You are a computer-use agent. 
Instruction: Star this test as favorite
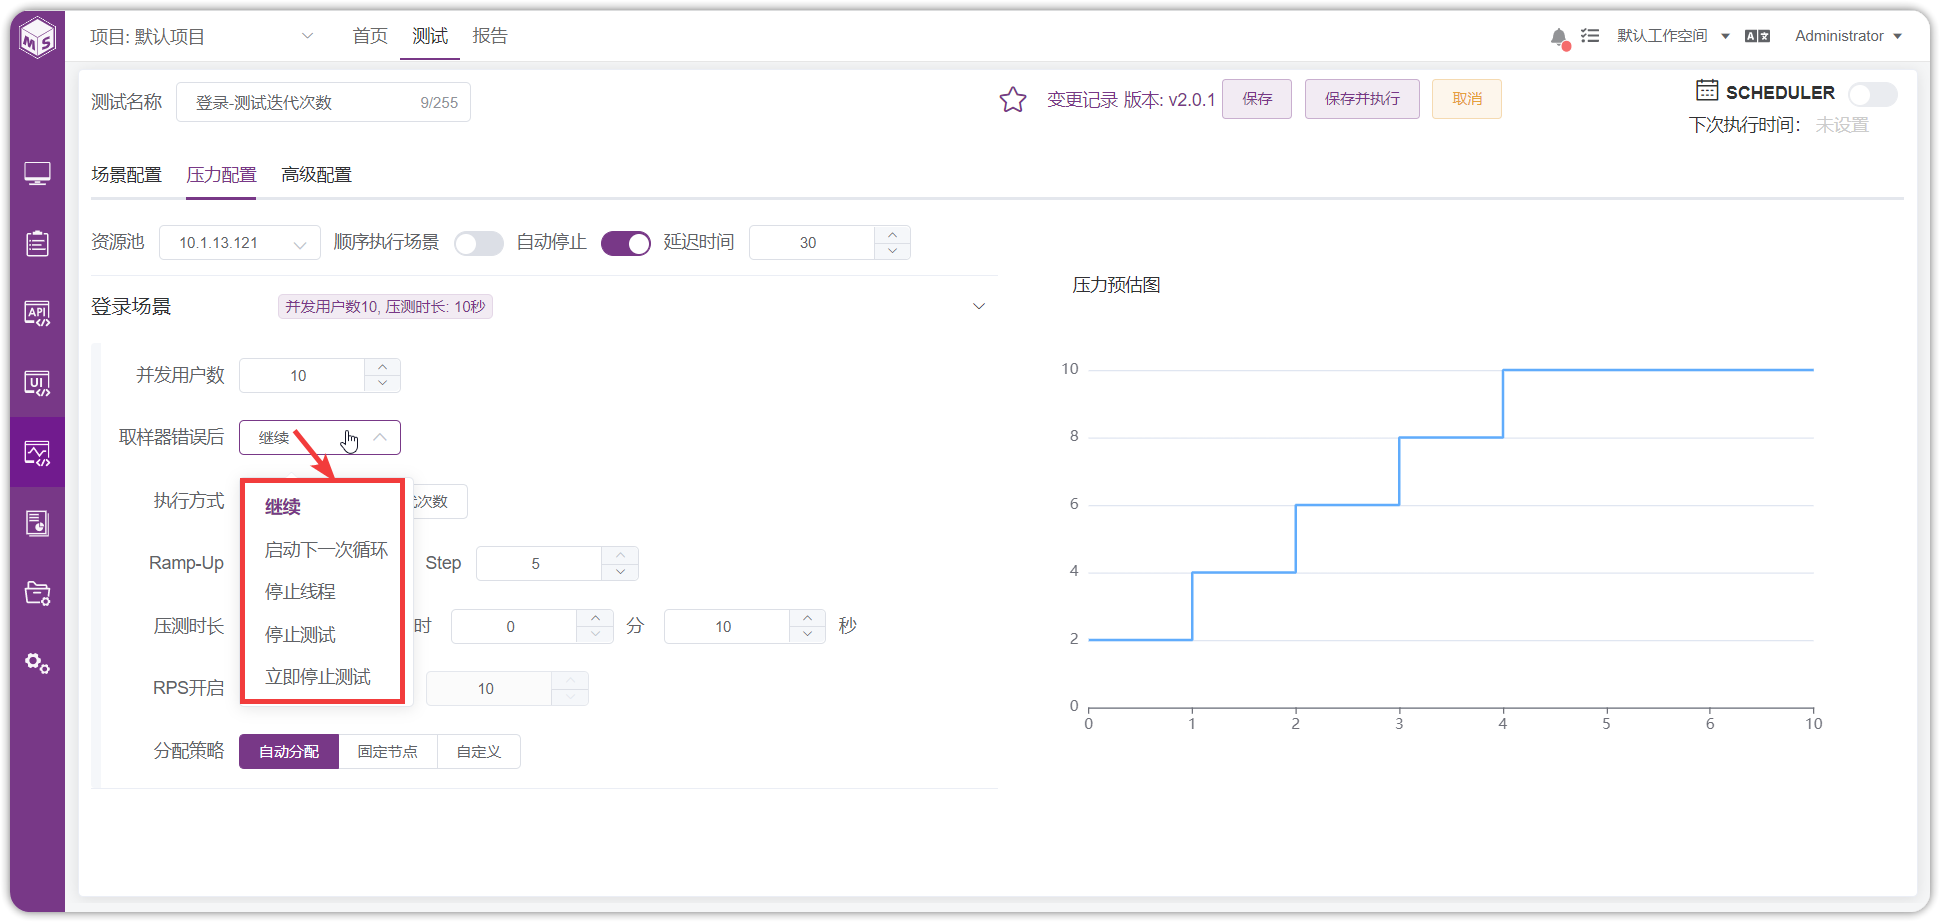pos(1013,100)
